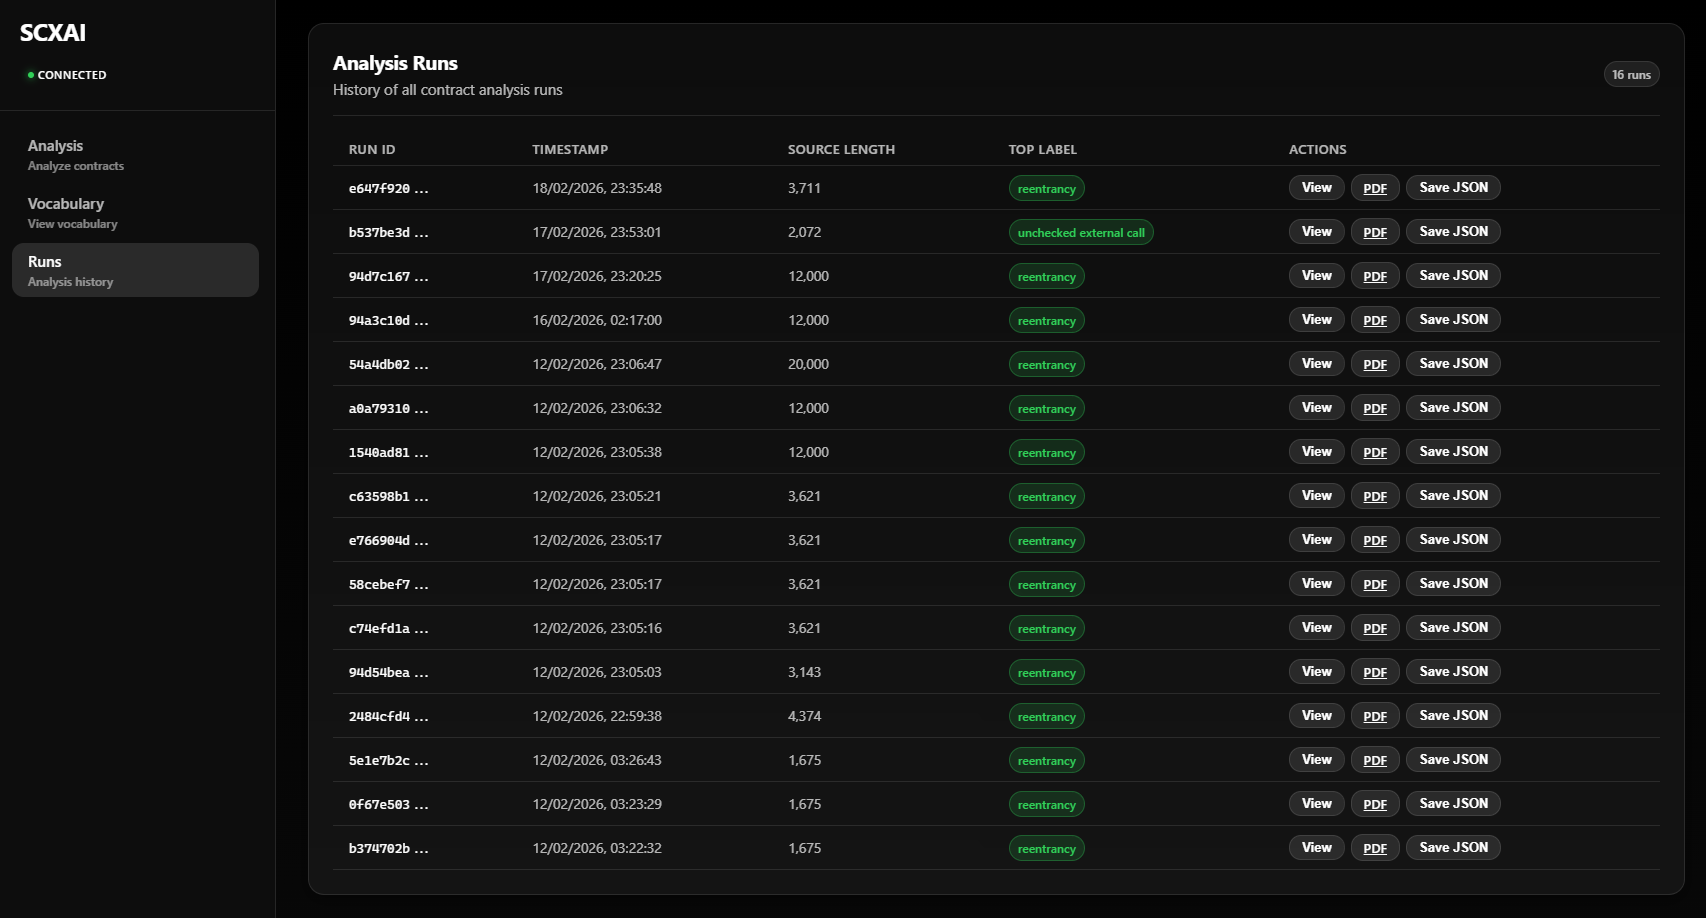Click the reentrancy badge on the first row

click(1046, 188)
